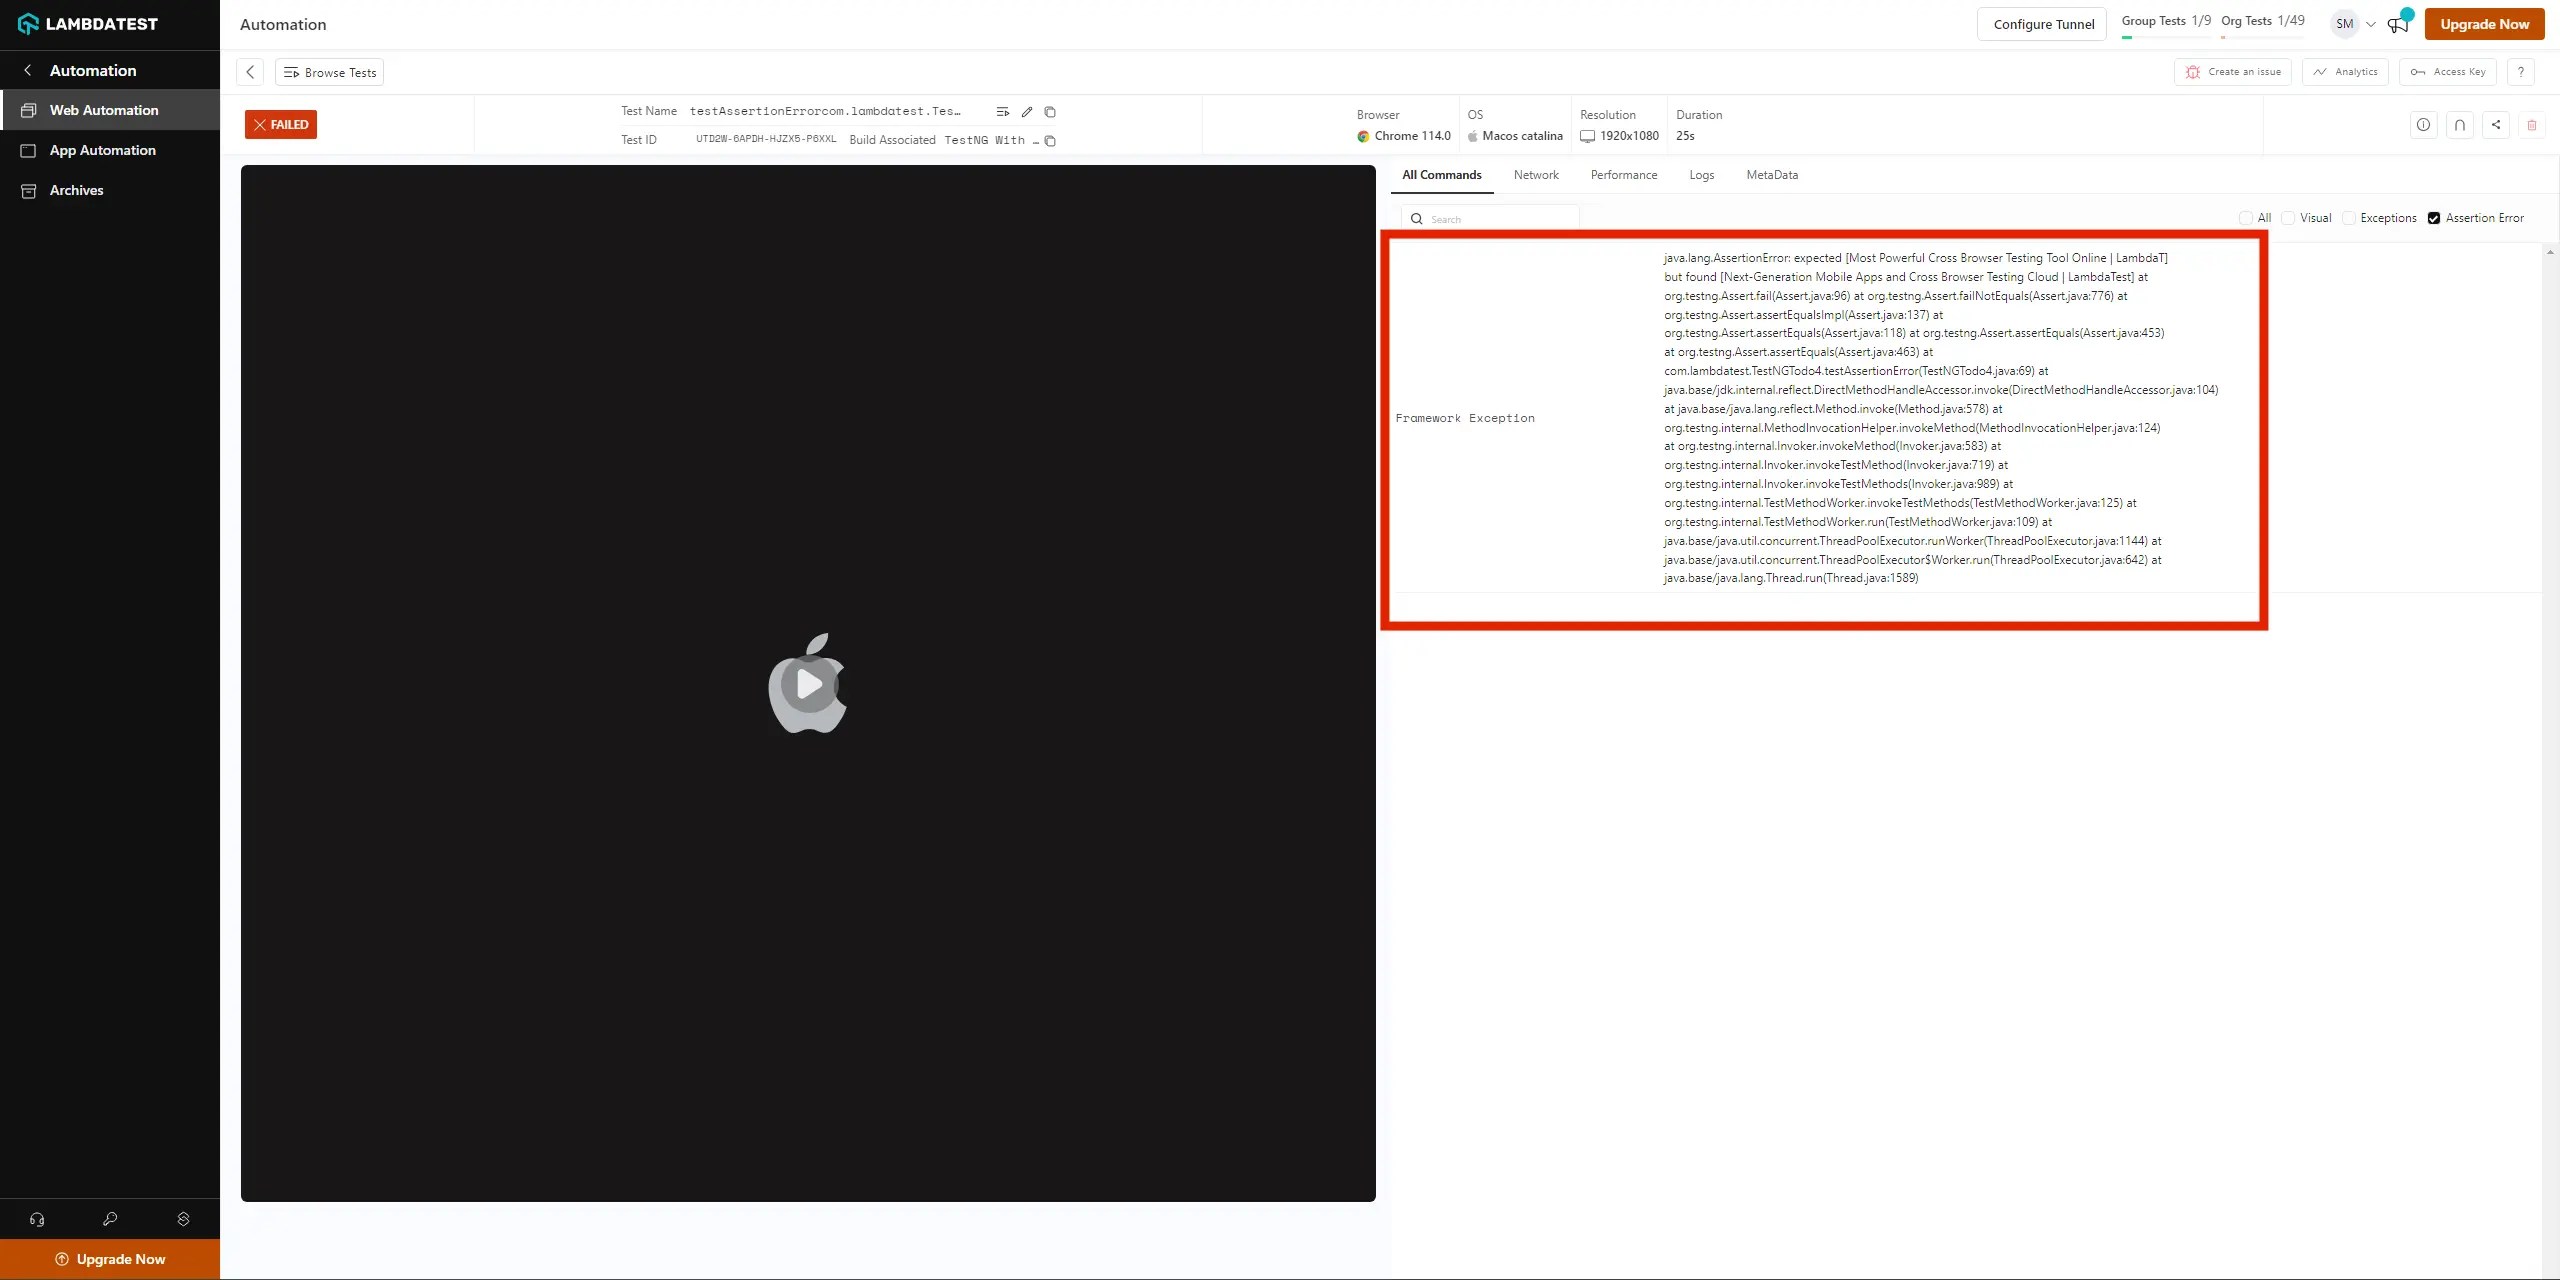The image size is (2560, 1280).
Task: Open the test info circle icon
Action: click(2423, 125)
